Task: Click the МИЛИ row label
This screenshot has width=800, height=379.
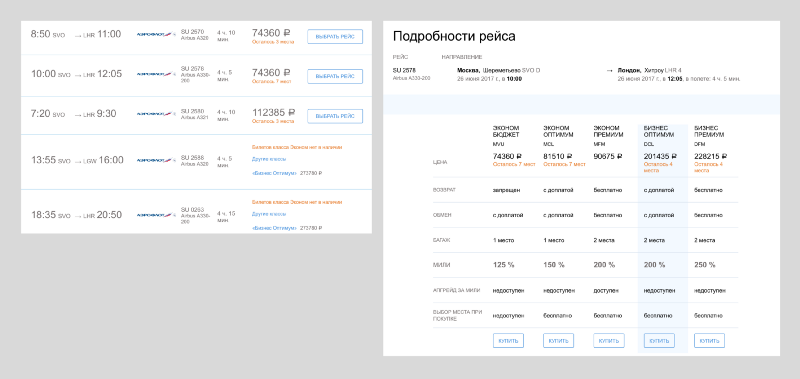Action: [x=440, y=265]
